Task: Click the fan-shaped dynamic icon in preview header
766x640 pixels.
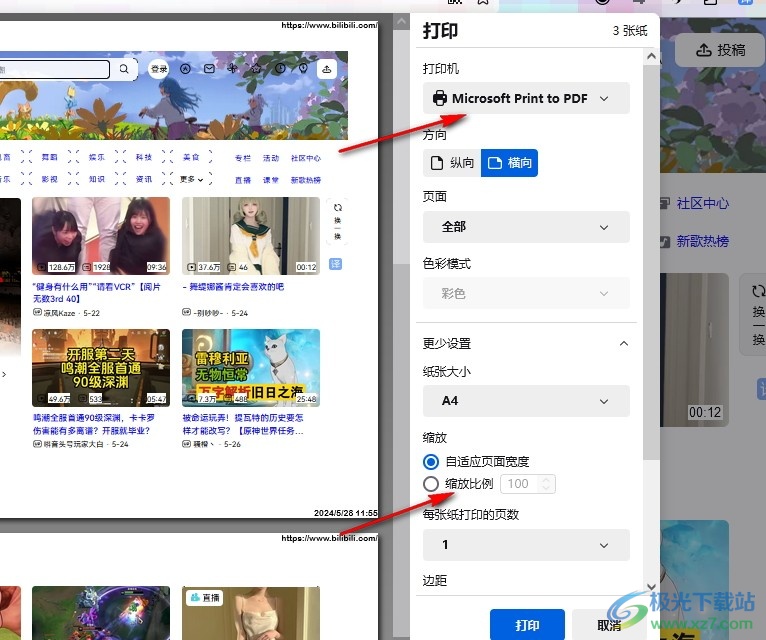Action: 233,68
